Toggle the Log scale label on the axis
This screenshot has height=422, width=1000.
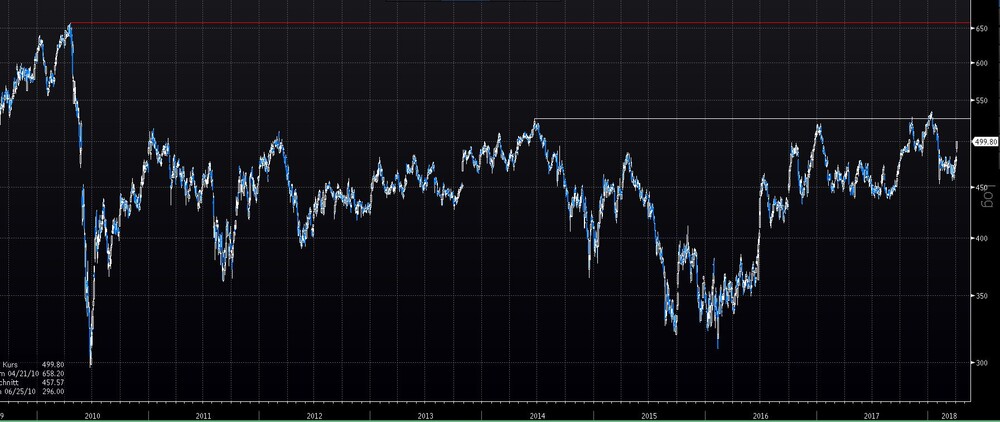pyautogui.click(x=987, y=195)
